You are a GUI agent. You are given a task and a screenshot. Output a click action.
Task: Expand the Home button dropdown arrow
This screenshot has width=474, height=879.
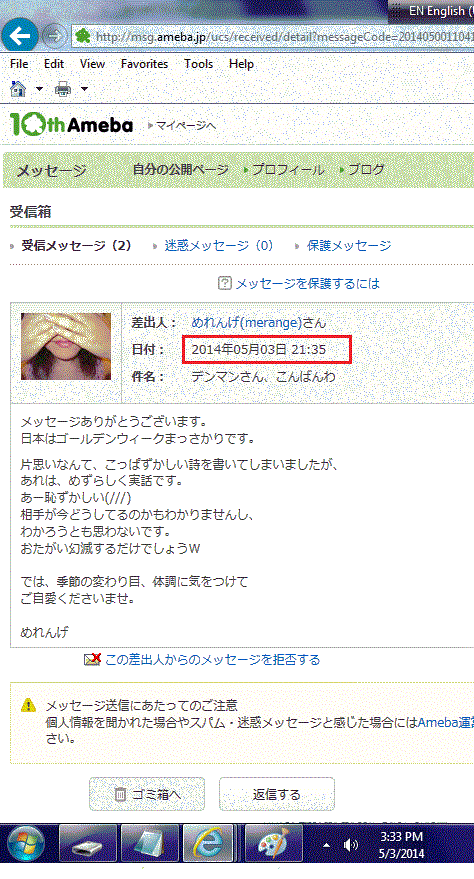pyautogui.click(x=39, y=89)
